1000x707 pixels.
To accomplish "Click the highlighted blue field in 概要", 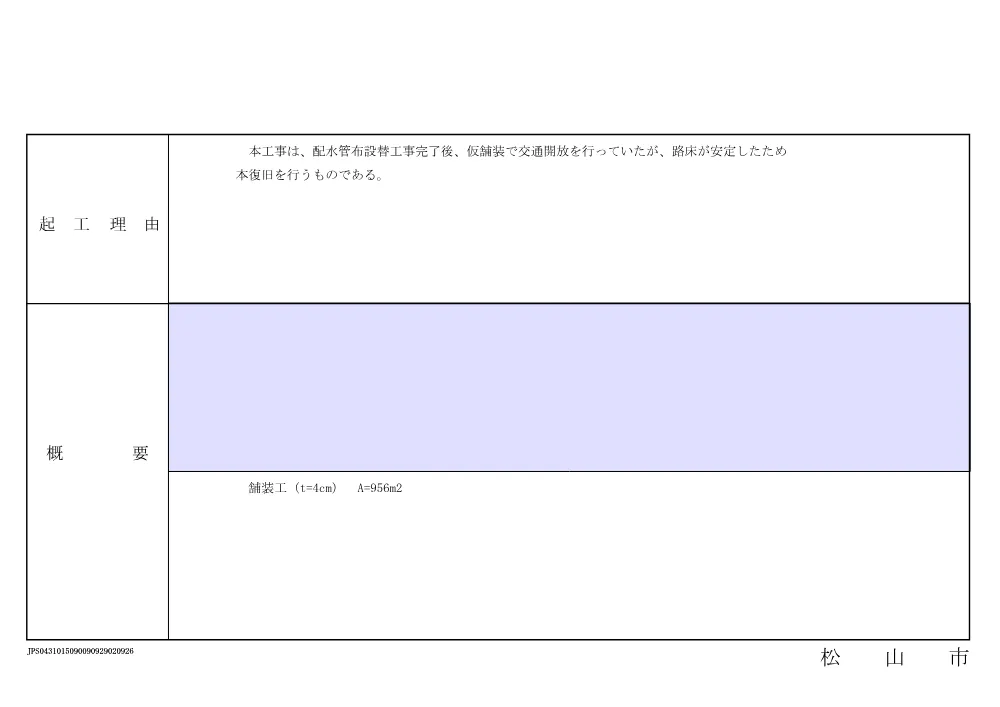I will 569,388.
